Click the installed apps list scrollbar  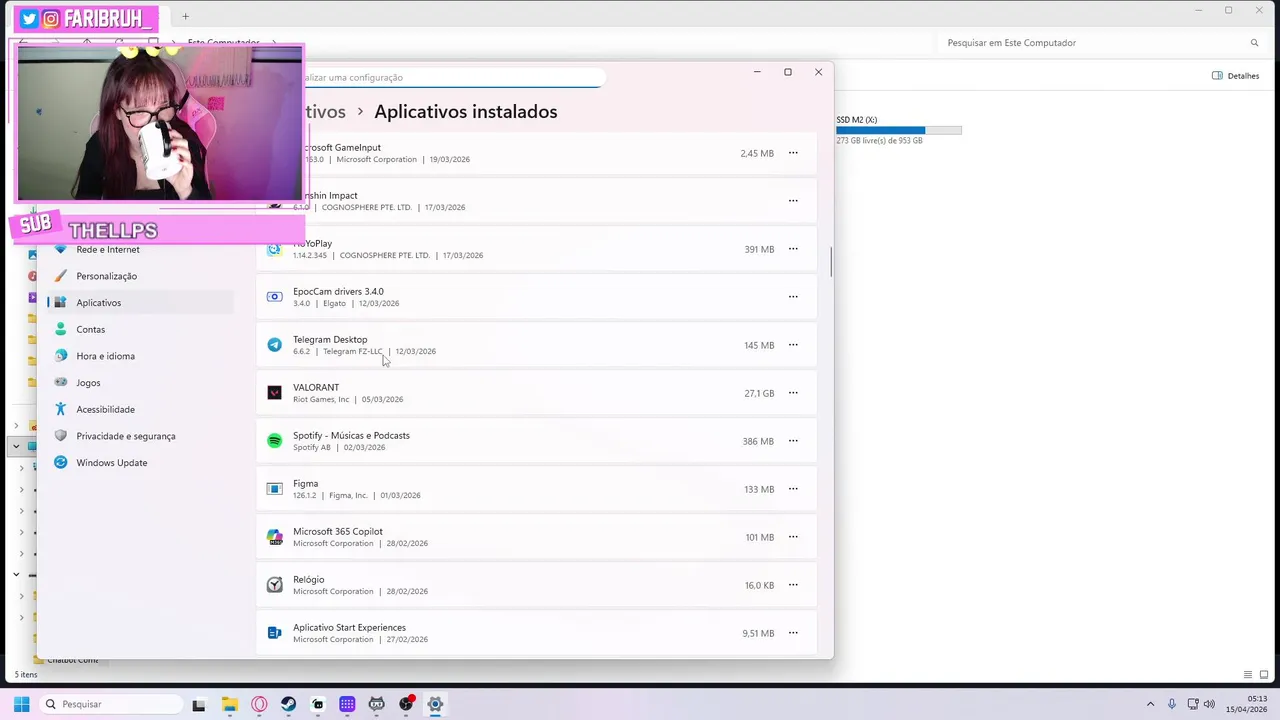coord(830,261)
